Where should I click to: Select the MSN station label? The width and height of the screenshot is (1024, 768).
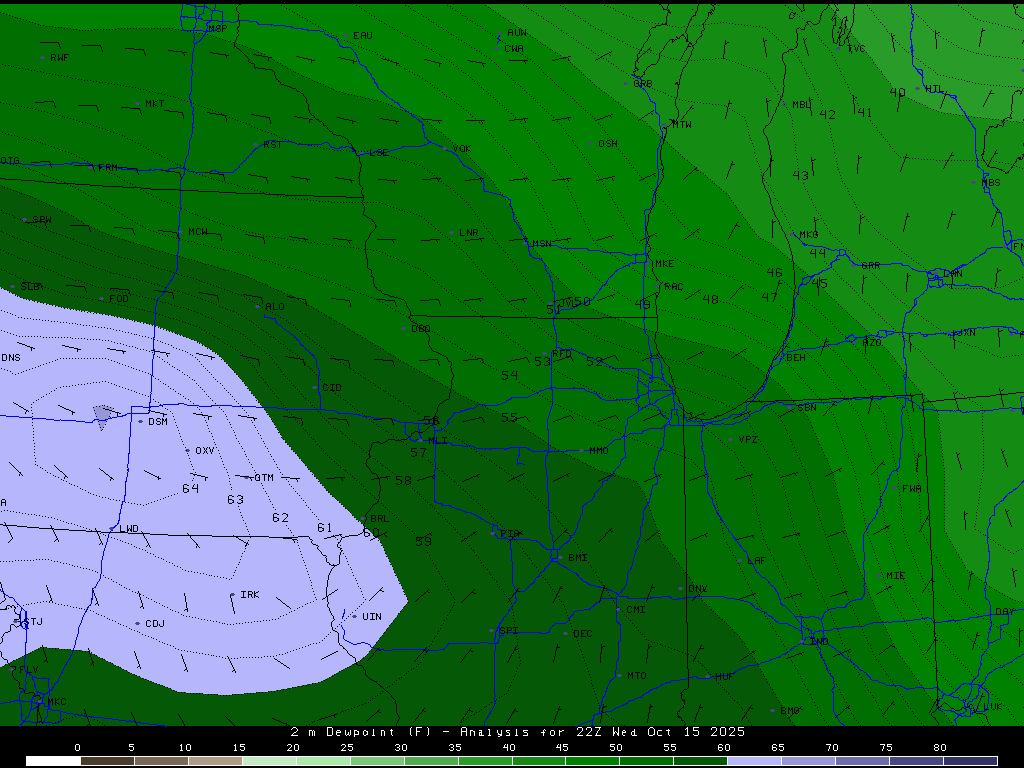pyautogui.click(x=541, y=244)
